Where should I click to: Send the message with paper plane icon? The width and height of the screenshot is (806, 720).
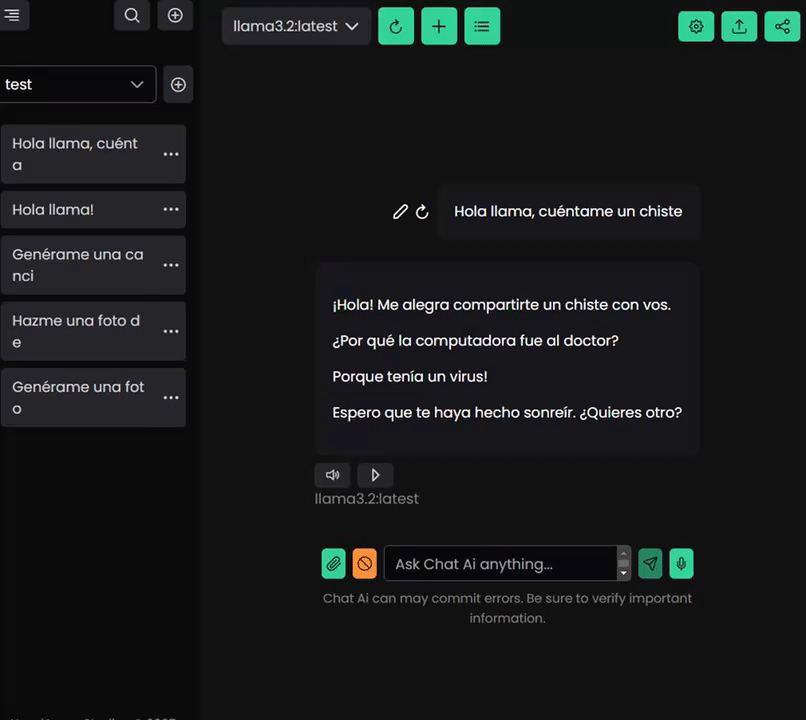(651, 564)
